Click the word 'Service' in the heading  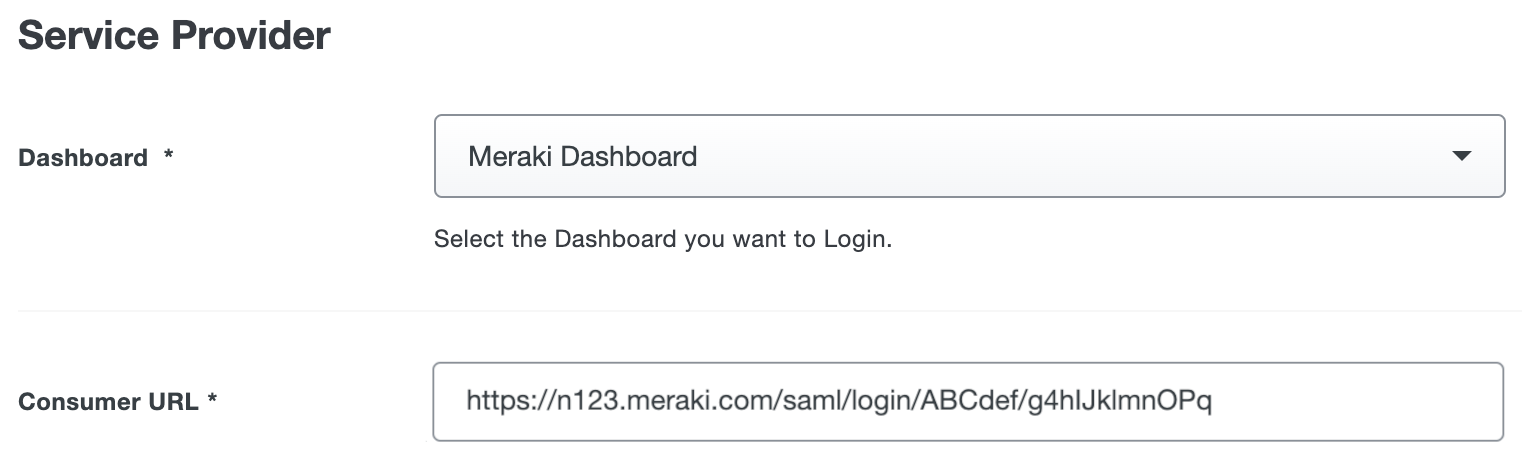(88, 36)
